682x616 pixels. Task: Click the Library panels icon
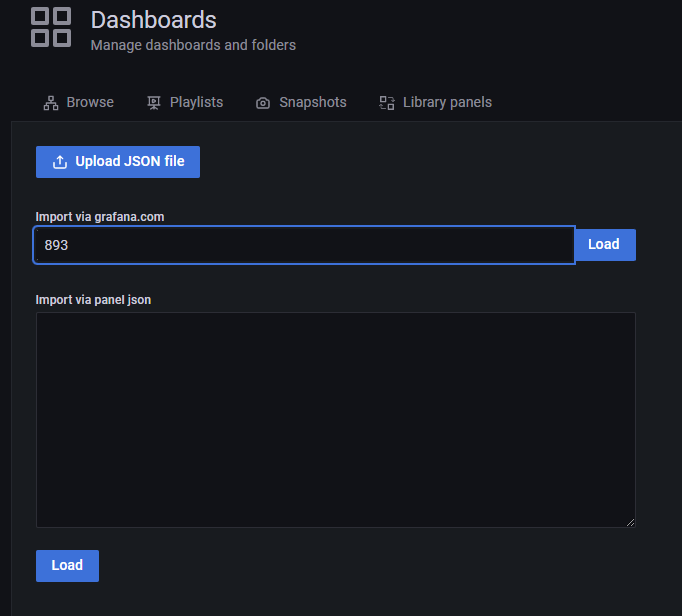point(387,103)
